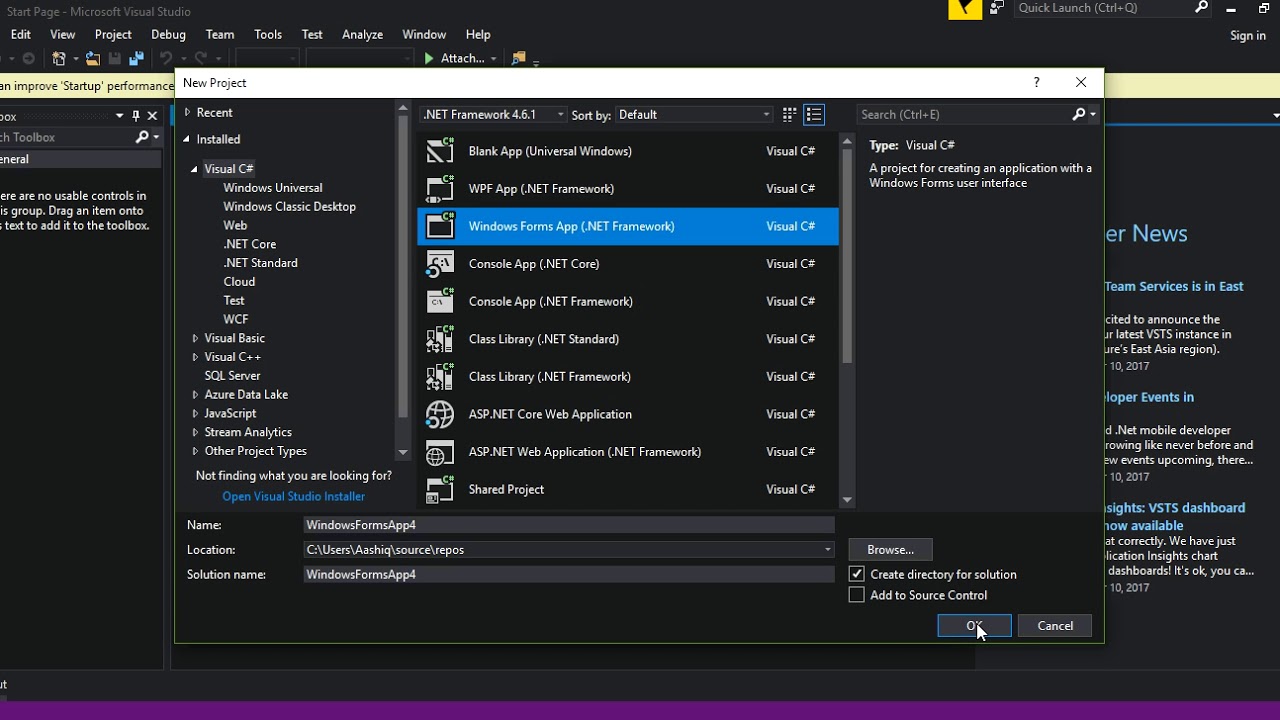Click the templates list scroll down arrow
The width and height of the screenshot is (1280, 720).
point(847,500)
